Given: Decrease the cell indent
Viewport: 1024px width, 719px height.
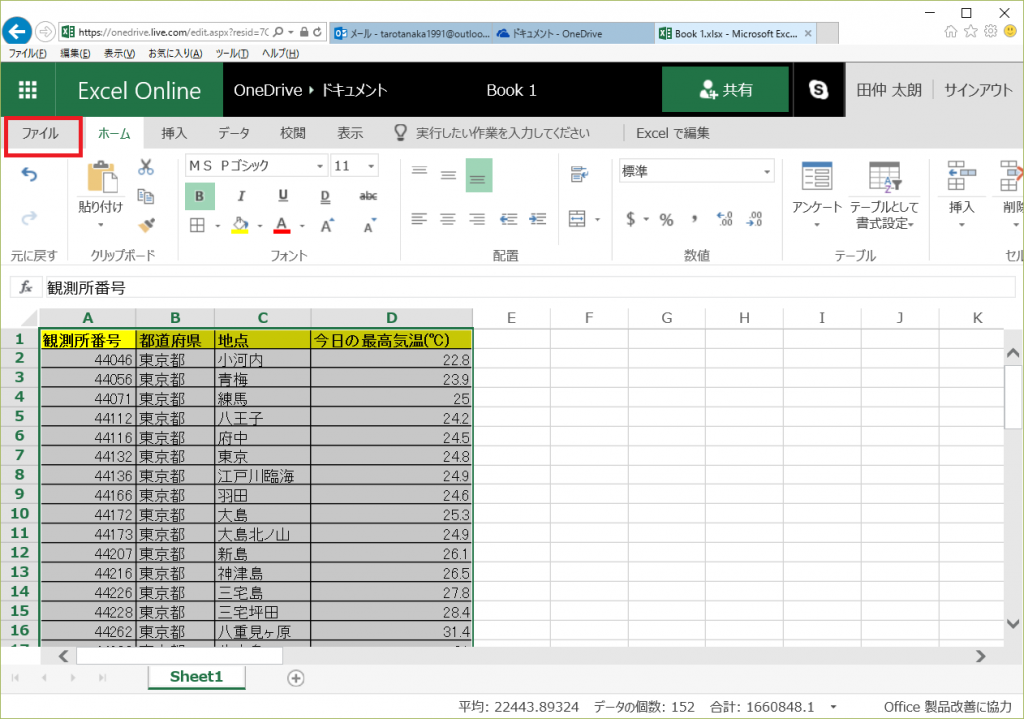Looking at the screenshot, I should [x=509, y=219].
